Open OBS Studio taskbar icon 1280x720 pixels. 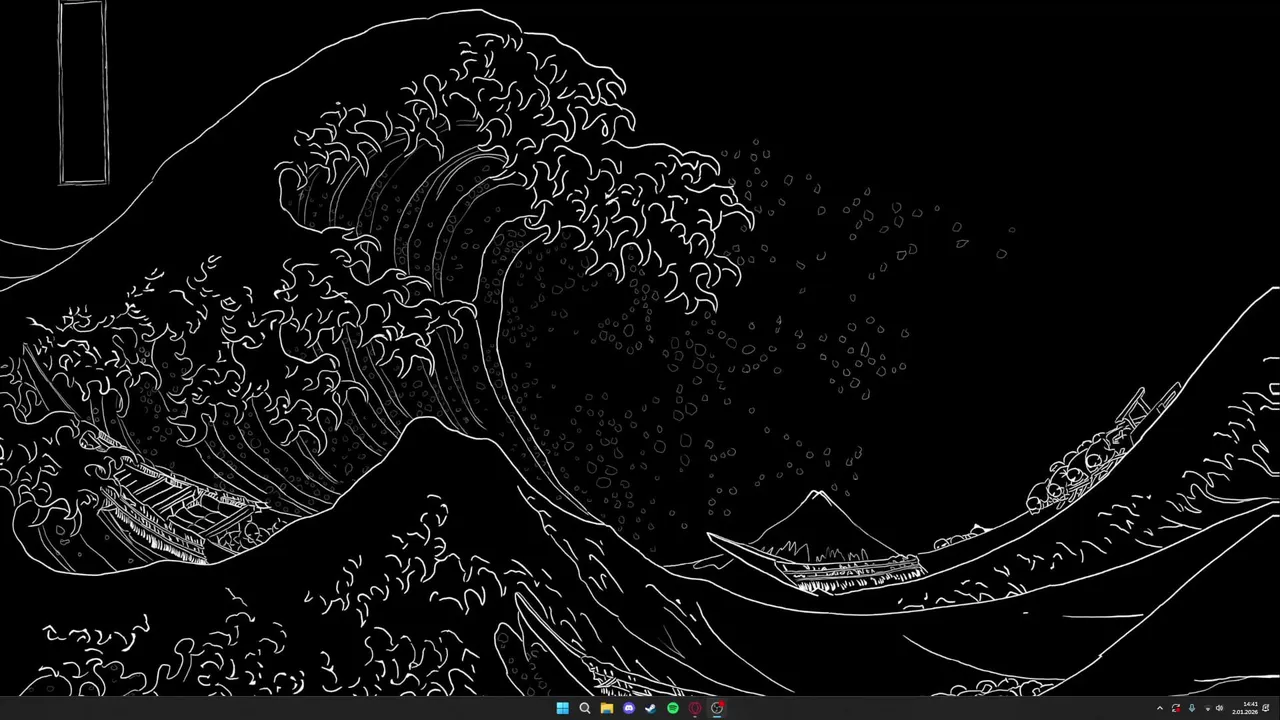pos(717,708)
